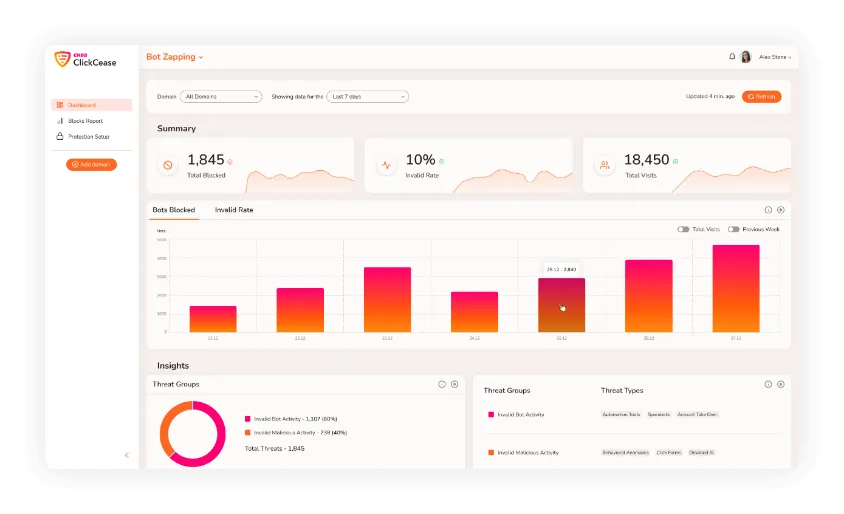Open the All Domains dropdown
Screen dimensions: 844x514
pyautogui.click(x=221, y=96)
